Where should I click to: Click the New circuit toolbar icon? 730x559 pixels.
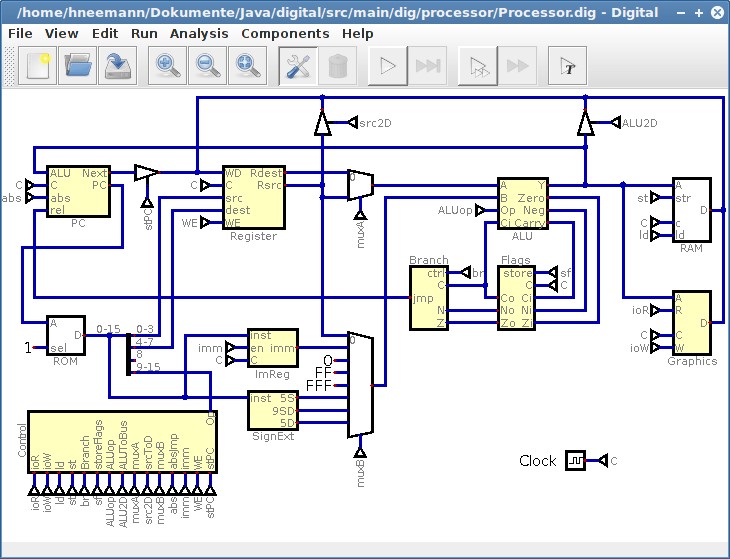click(x=38, y=66)
